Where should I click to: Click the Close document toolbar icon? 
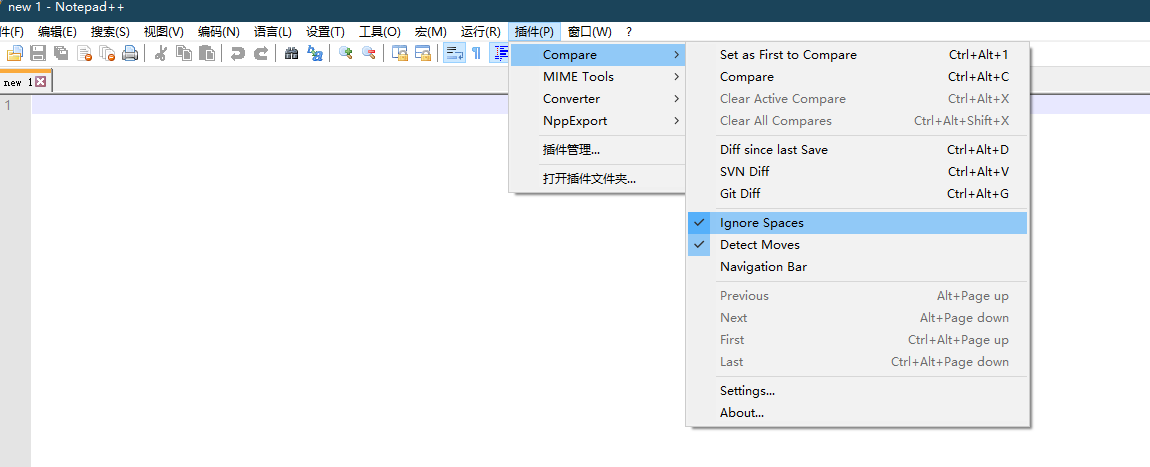[84, 53]
